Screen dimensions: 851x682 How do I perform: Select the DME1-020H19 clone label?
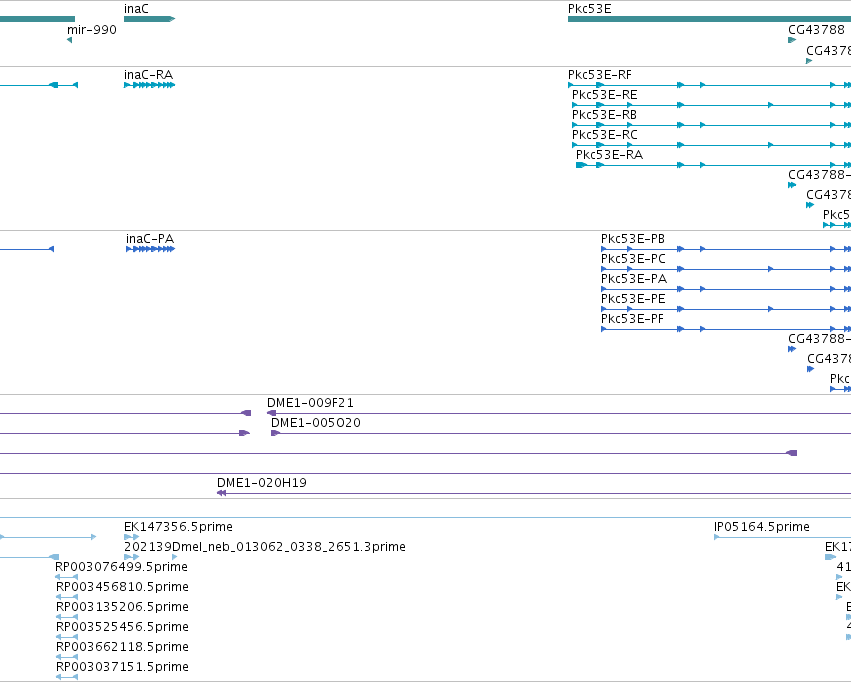coord(262,483)
